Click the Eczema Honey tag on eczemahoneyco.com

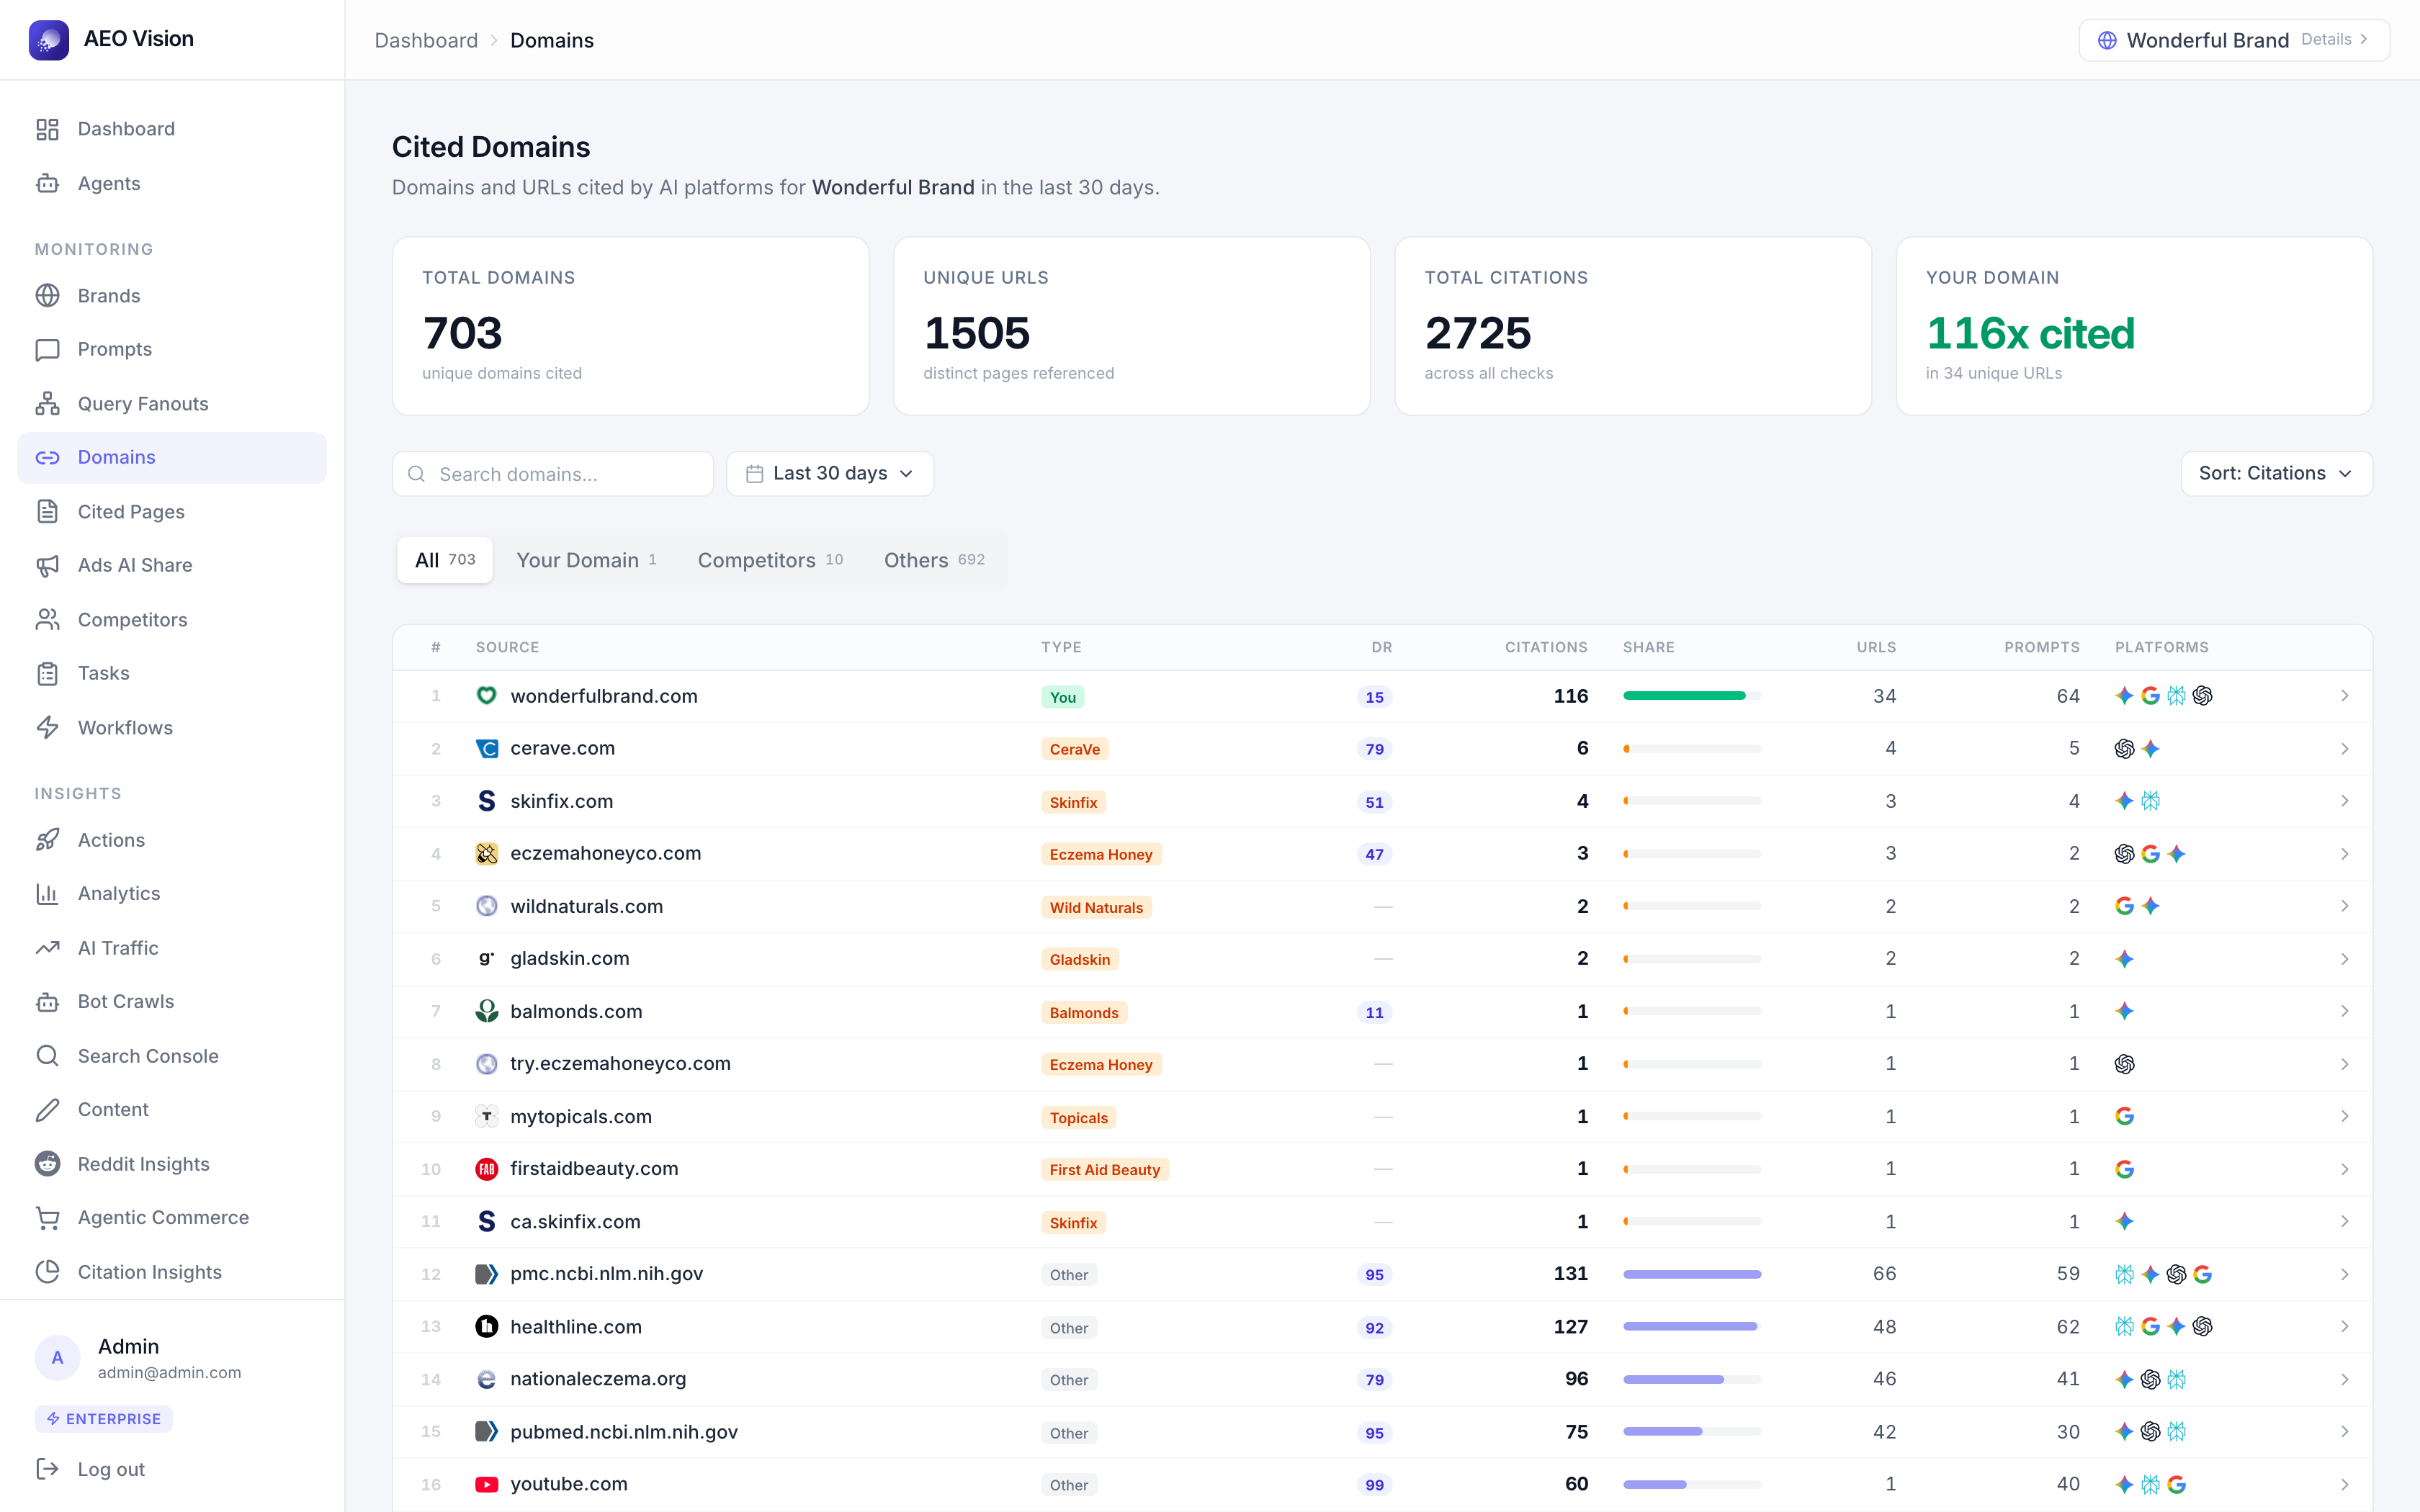point(1101,854)
